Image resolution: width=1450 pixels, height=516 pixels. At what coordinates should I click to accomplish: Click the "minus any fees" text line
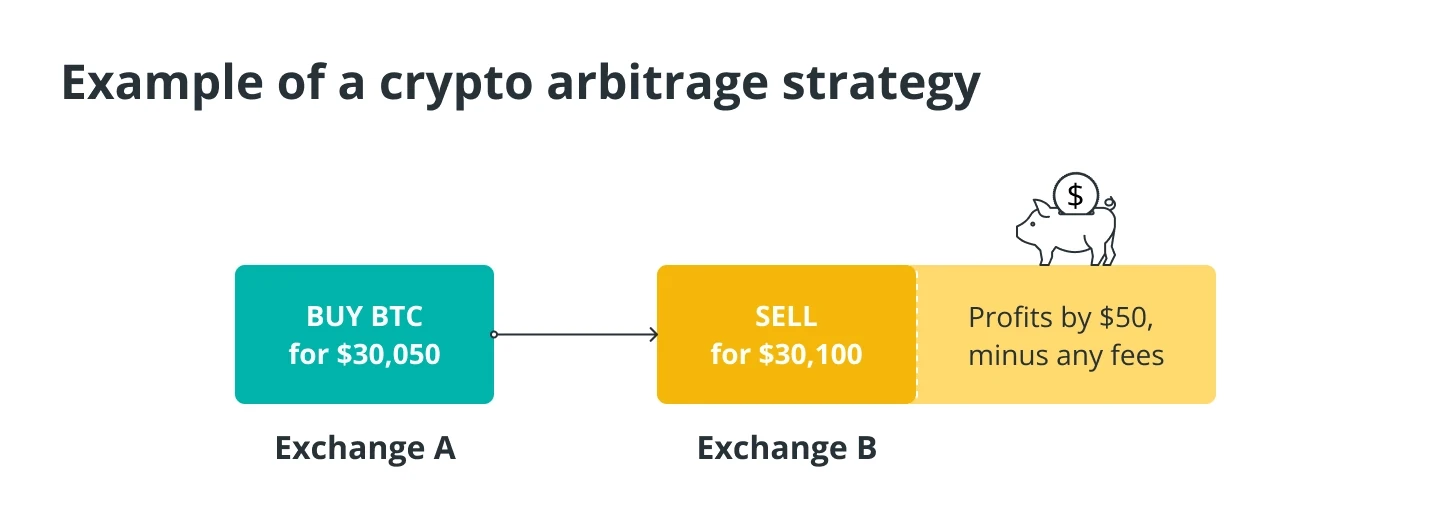[x=1066, y=355]
